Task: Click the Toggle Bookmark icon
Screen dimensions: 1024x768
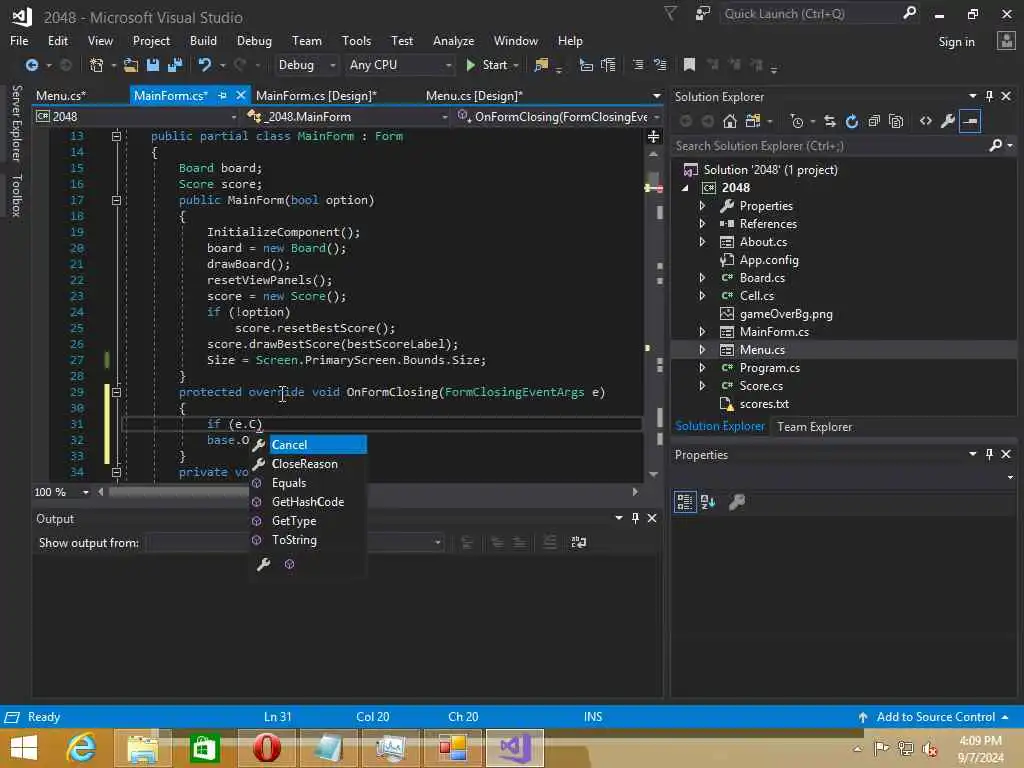Action: click(689, 65)
